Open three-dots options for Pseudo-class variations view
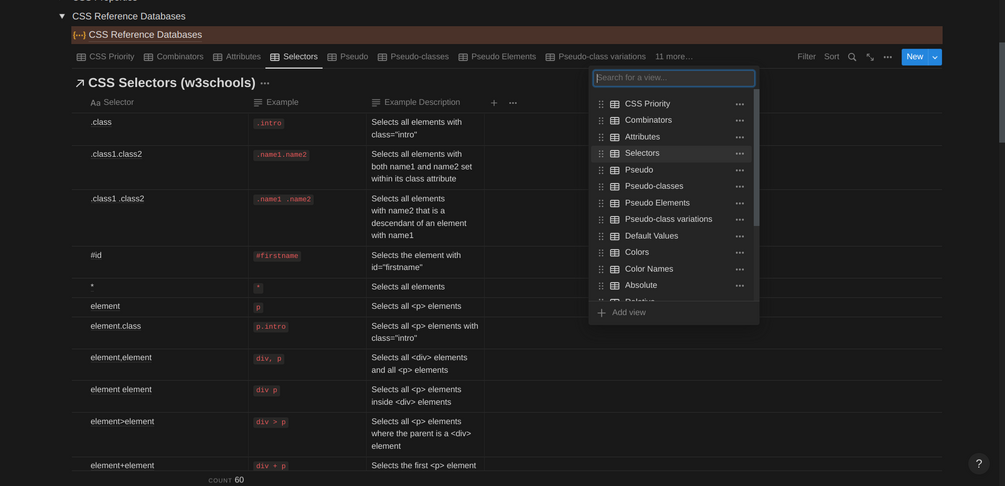 [x=740, y=220]
